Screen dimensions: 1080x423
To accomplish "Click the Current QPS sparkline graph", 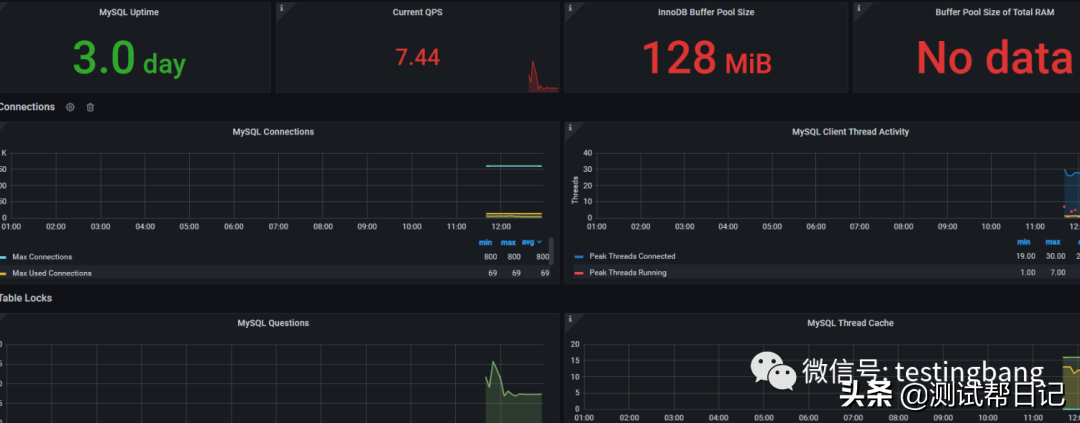I will click(543, 76).
